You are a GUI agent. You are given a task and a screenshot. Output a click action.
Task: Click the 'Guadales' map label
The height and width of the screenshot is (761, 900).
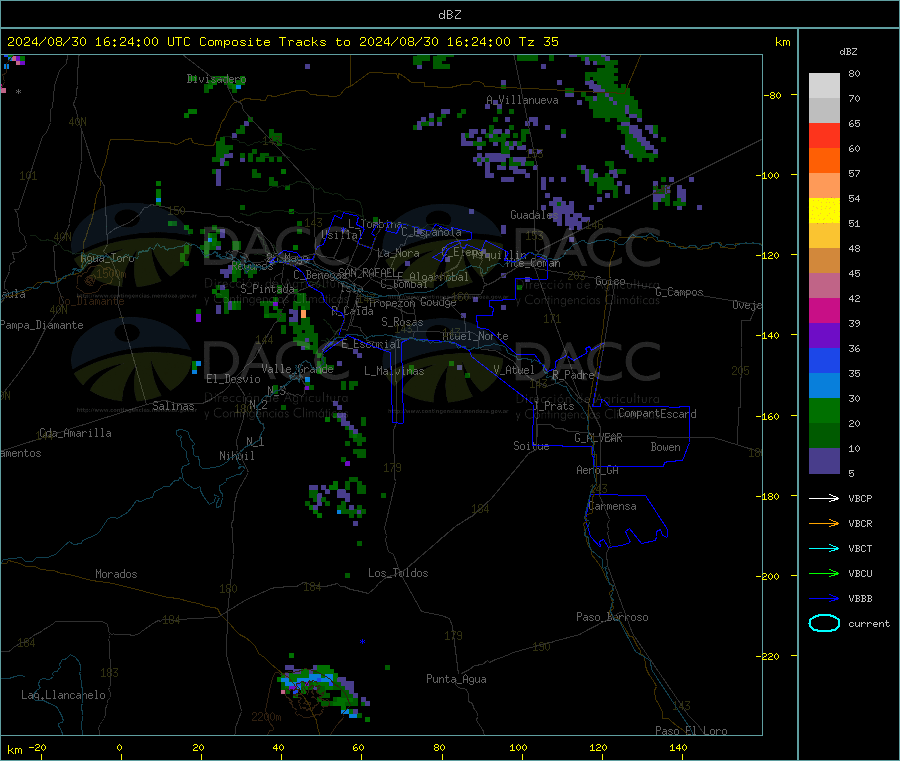click(x=534, y=215)
